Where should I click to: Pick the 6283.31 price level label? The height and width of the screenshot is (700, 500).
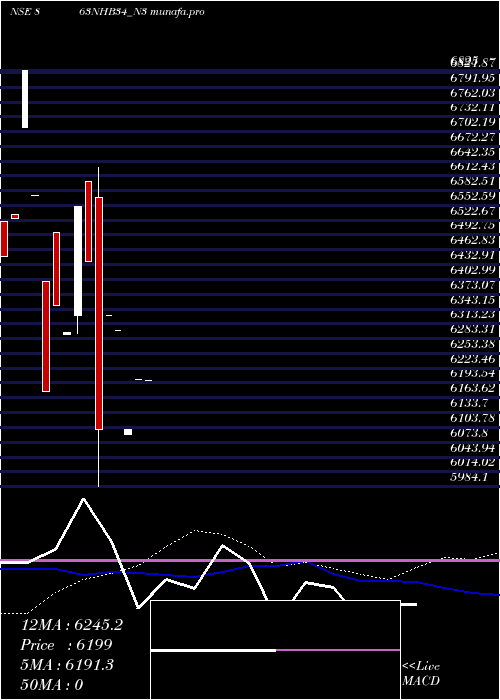(x=472, y=329)
